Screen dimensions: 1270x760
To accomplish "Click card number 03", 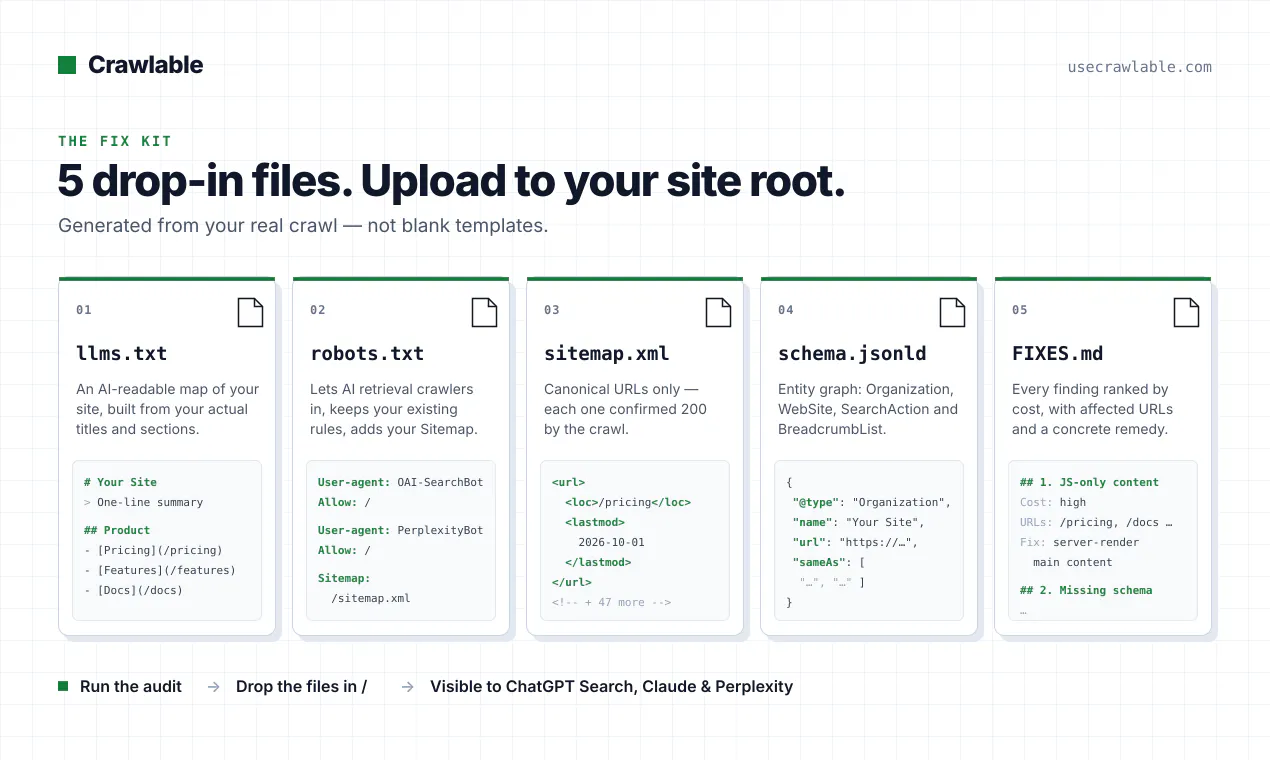I will [552, 310].
